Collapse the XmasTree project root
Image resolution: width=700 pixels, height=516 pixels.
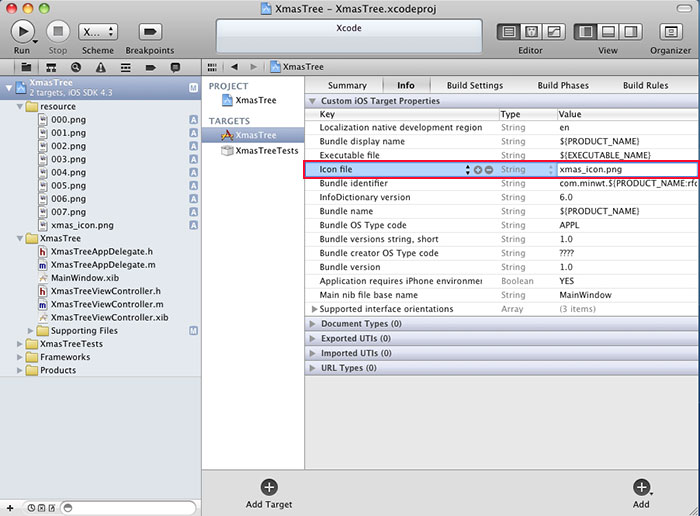[8, 88]
